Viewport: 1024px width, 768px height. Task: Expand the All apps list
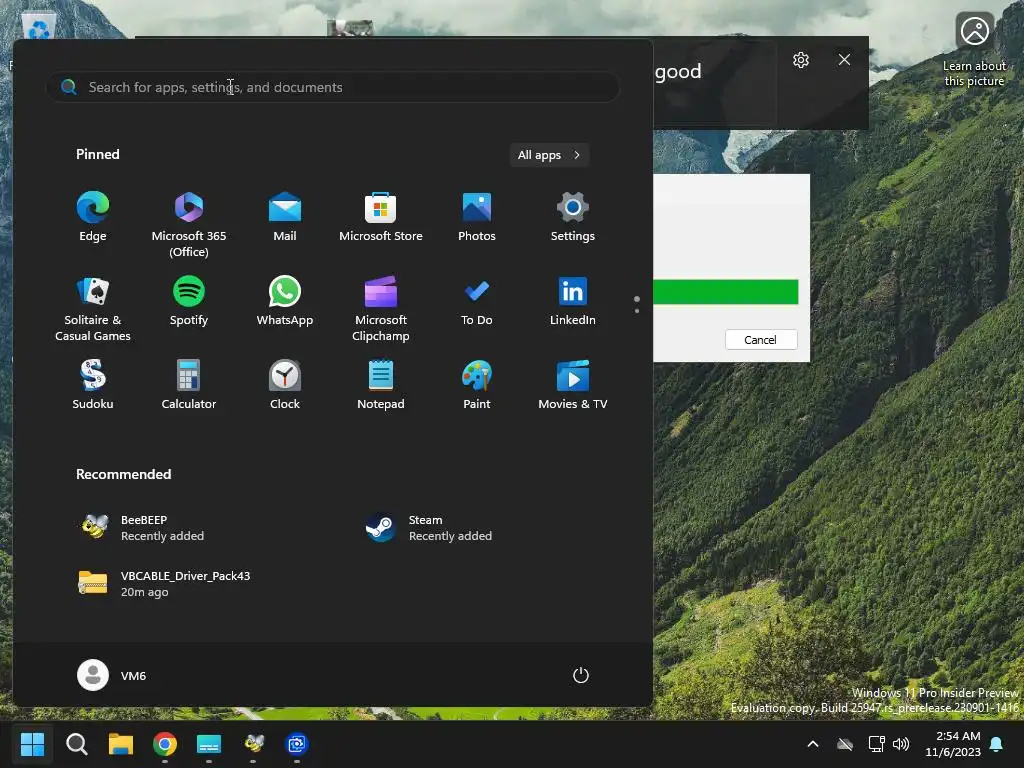[549, 155]
